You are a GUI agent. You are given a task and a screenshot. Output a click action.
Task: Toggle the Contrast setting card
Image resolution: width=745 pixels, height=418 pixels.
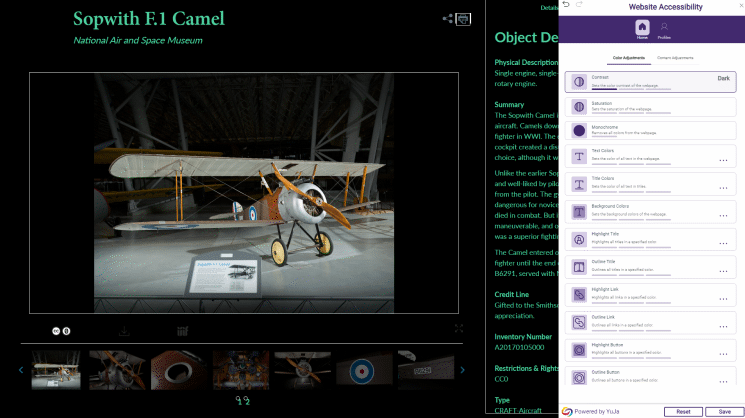click(x=650, y=82)
